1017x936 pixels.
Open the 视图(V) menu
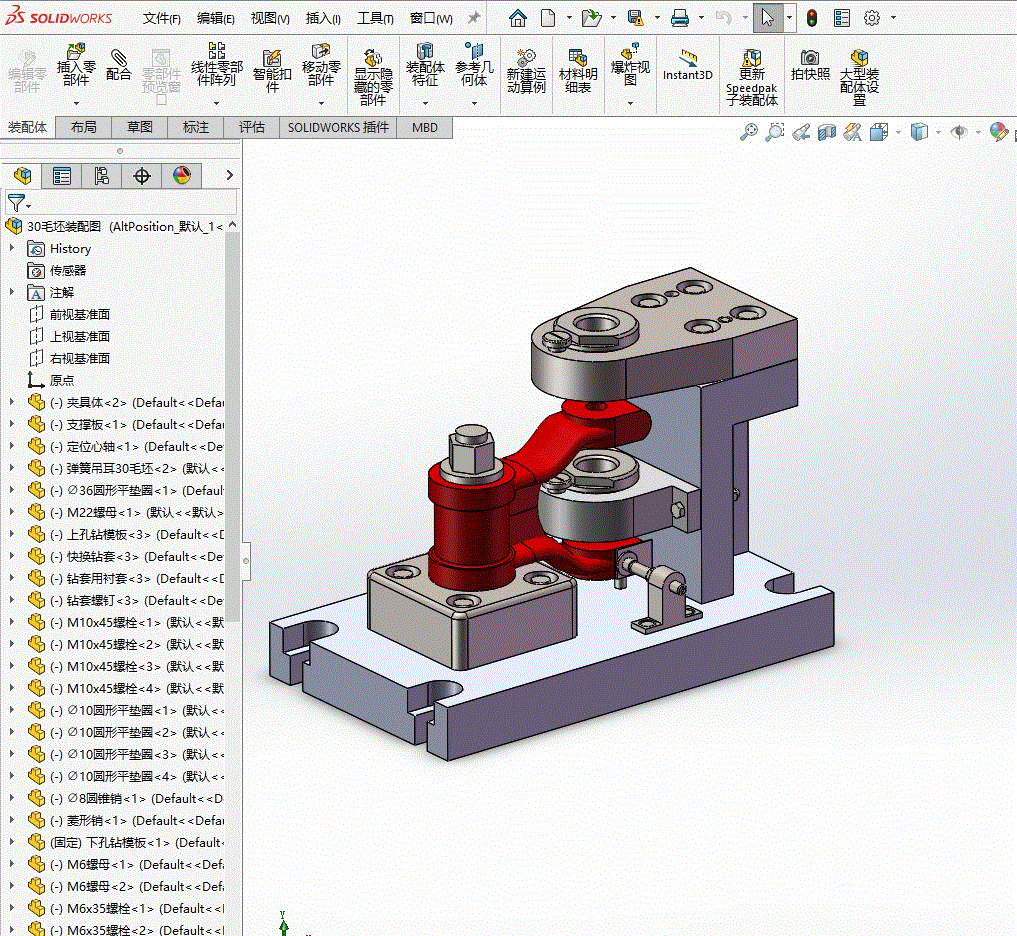coord(270,18)
